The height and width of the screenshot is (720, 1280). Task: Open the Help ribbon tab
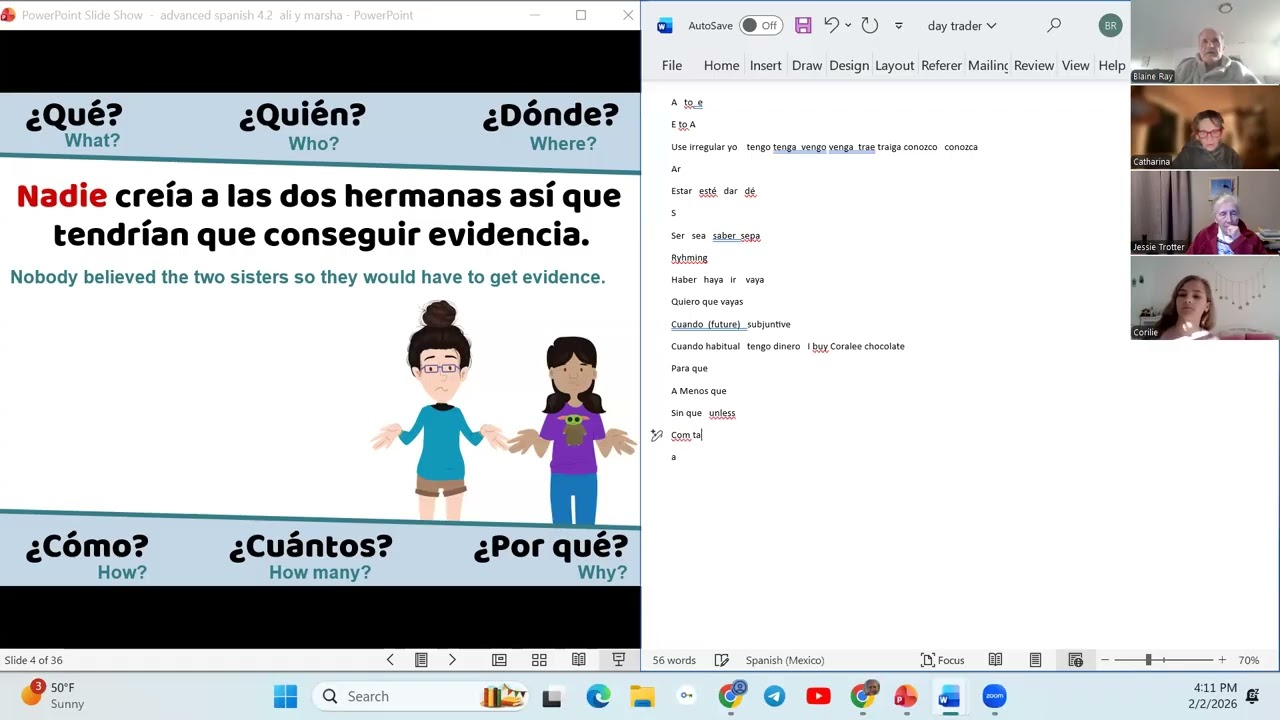pos(1112,65)
